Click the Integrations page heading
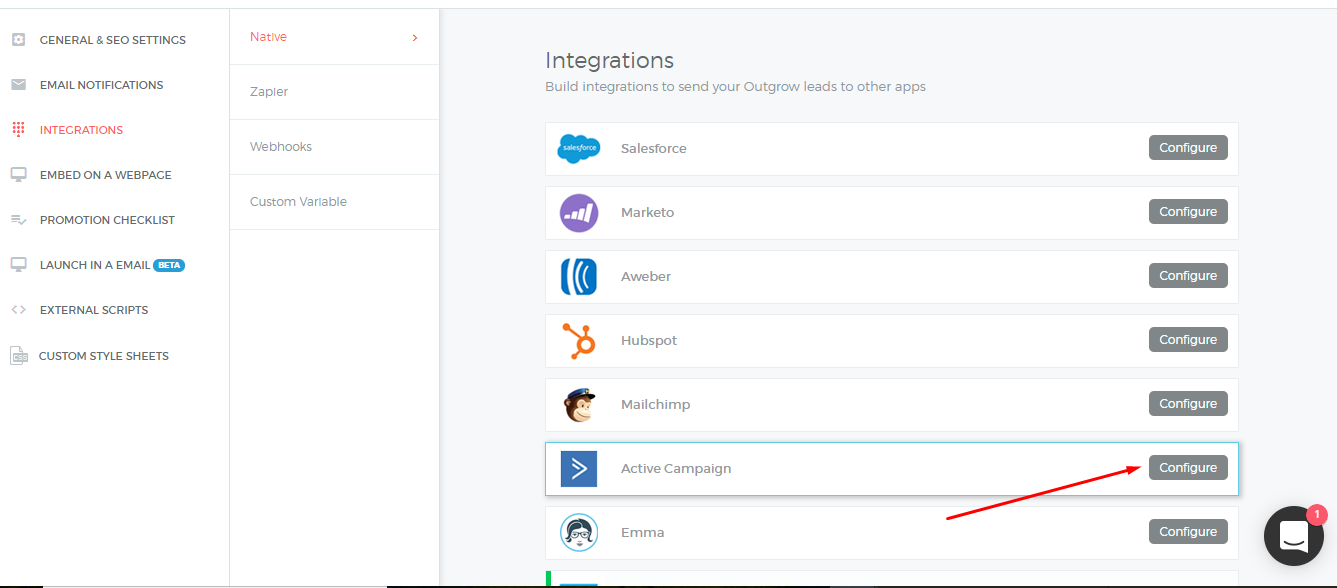The image size is (1337, 588). coord(609,61)
